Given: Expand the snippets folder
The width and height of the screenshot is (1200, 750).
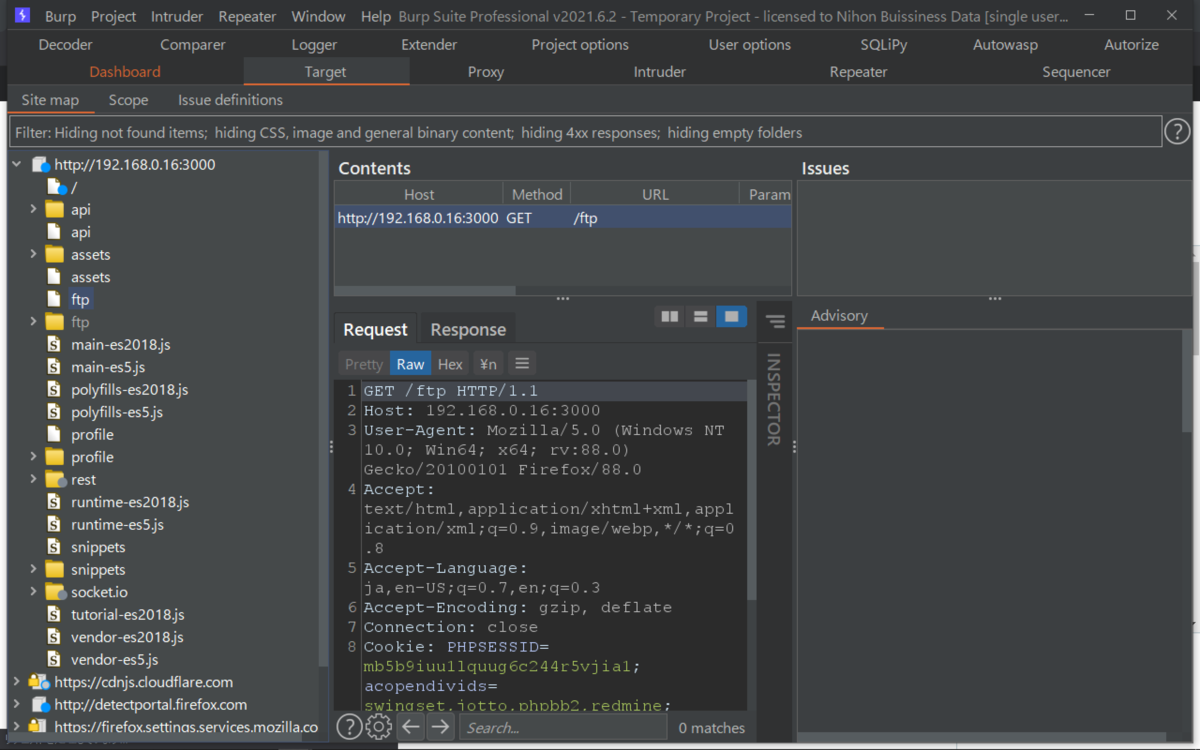Looking at the screenshot, I should [x=33, y=570].
